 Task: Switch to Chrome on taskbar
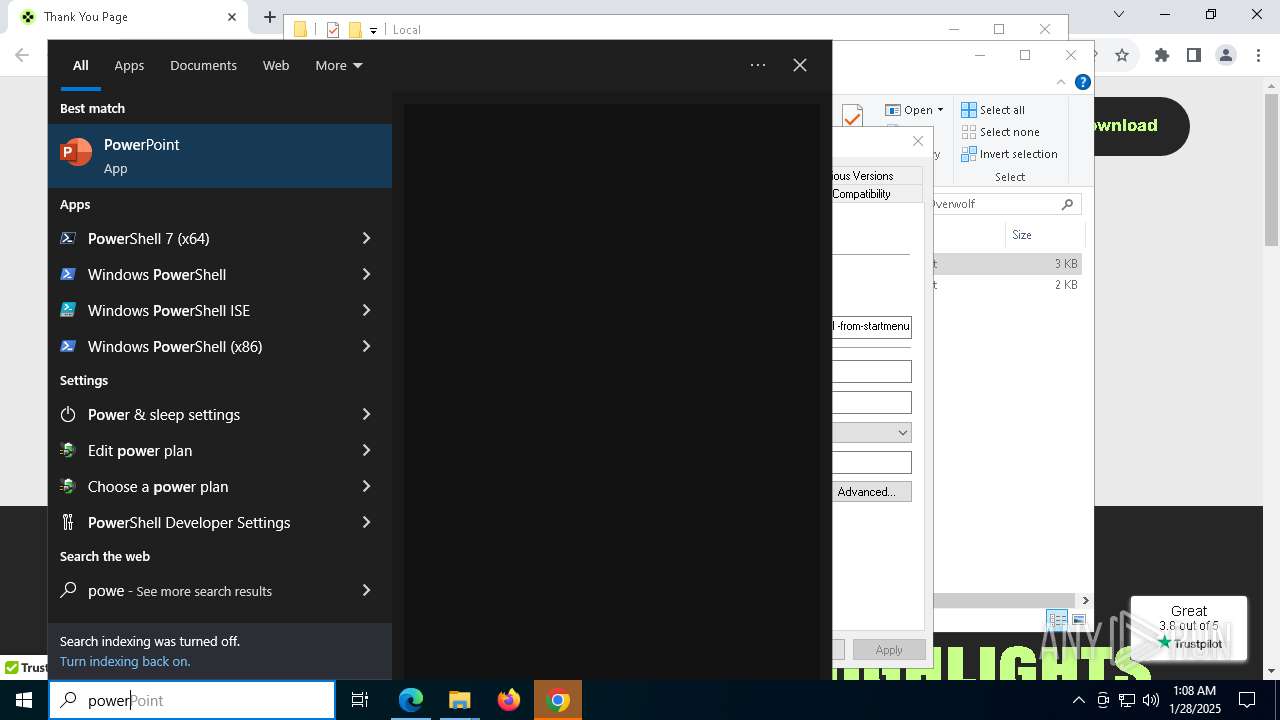coord(558,700)
